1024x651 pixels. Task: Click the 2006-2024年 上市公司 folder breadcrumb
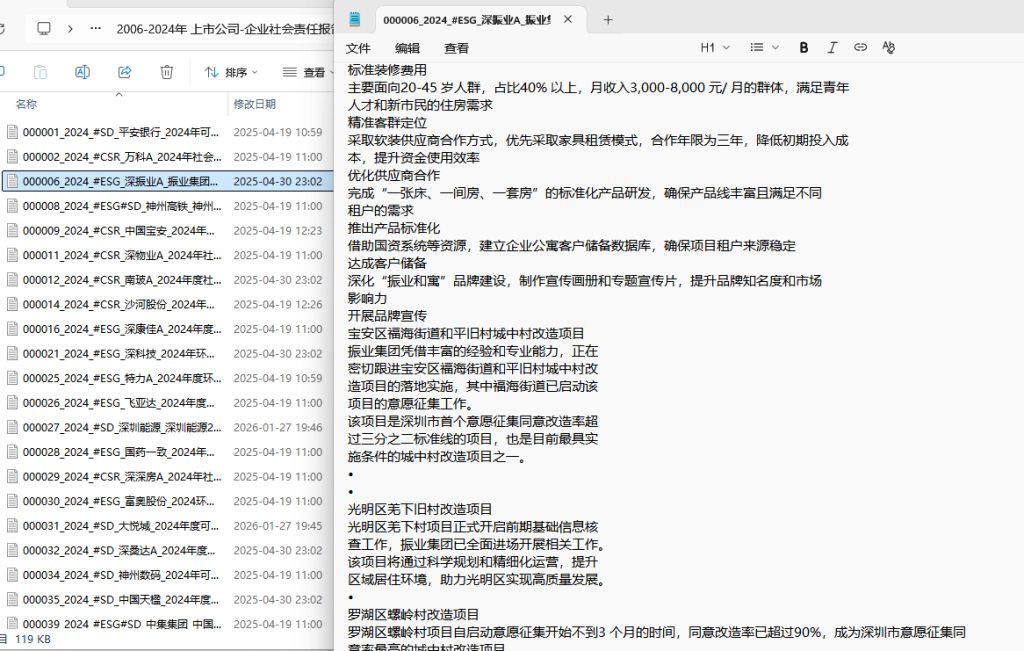[x=225, y=29]
